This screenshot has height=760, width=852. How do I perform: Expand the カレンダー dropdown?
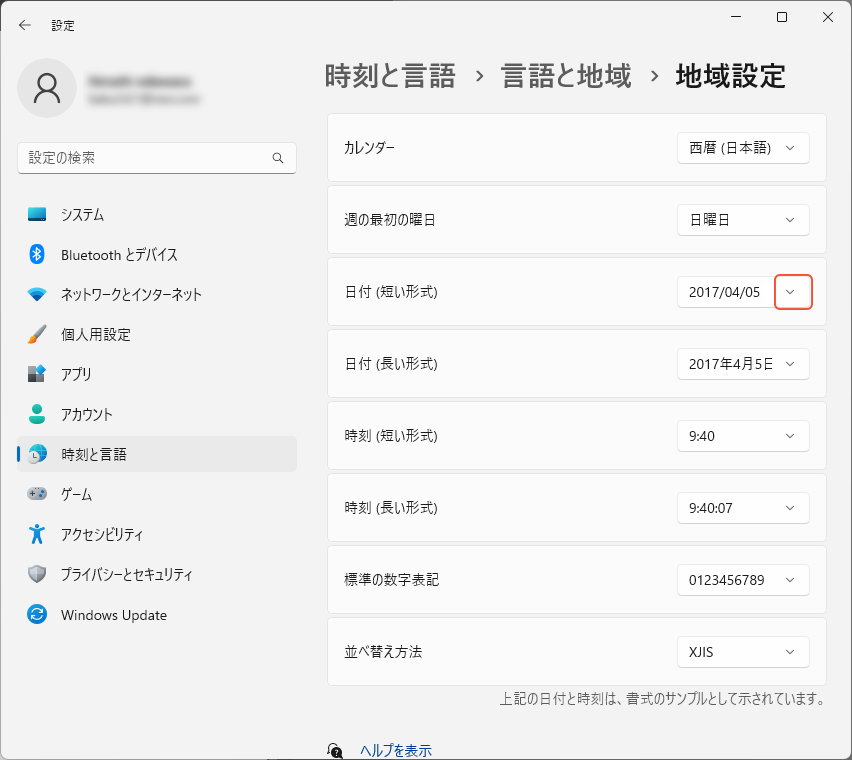pyautogui.click(x=742, y=148)
